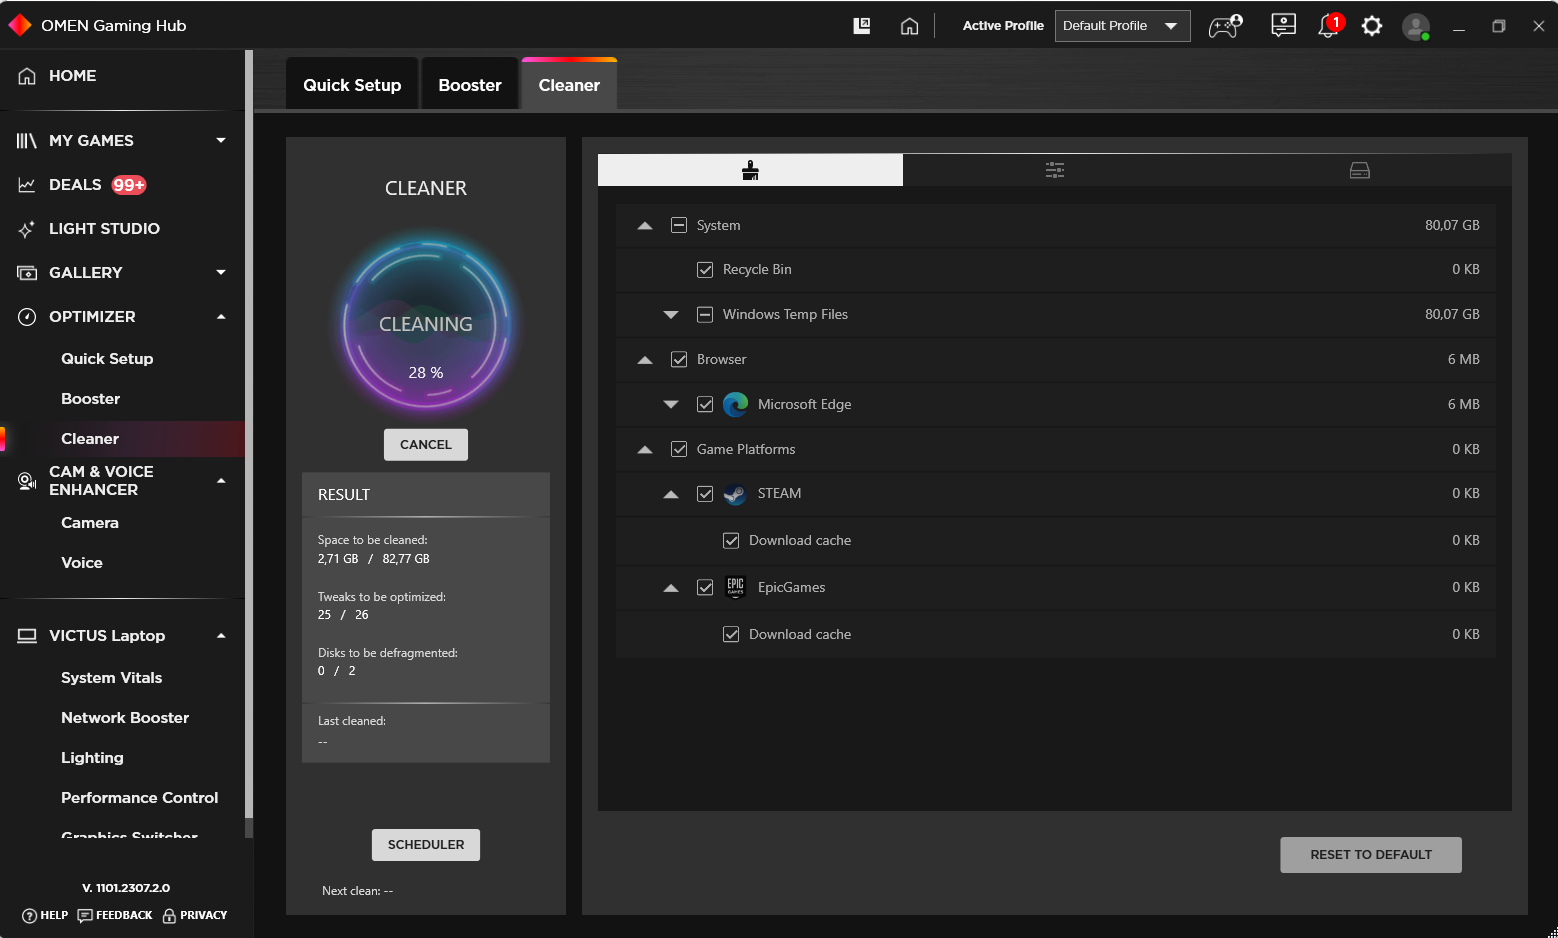Uncheck the STEAM checkbox
1558x938 pixels.
pos(705,494)
